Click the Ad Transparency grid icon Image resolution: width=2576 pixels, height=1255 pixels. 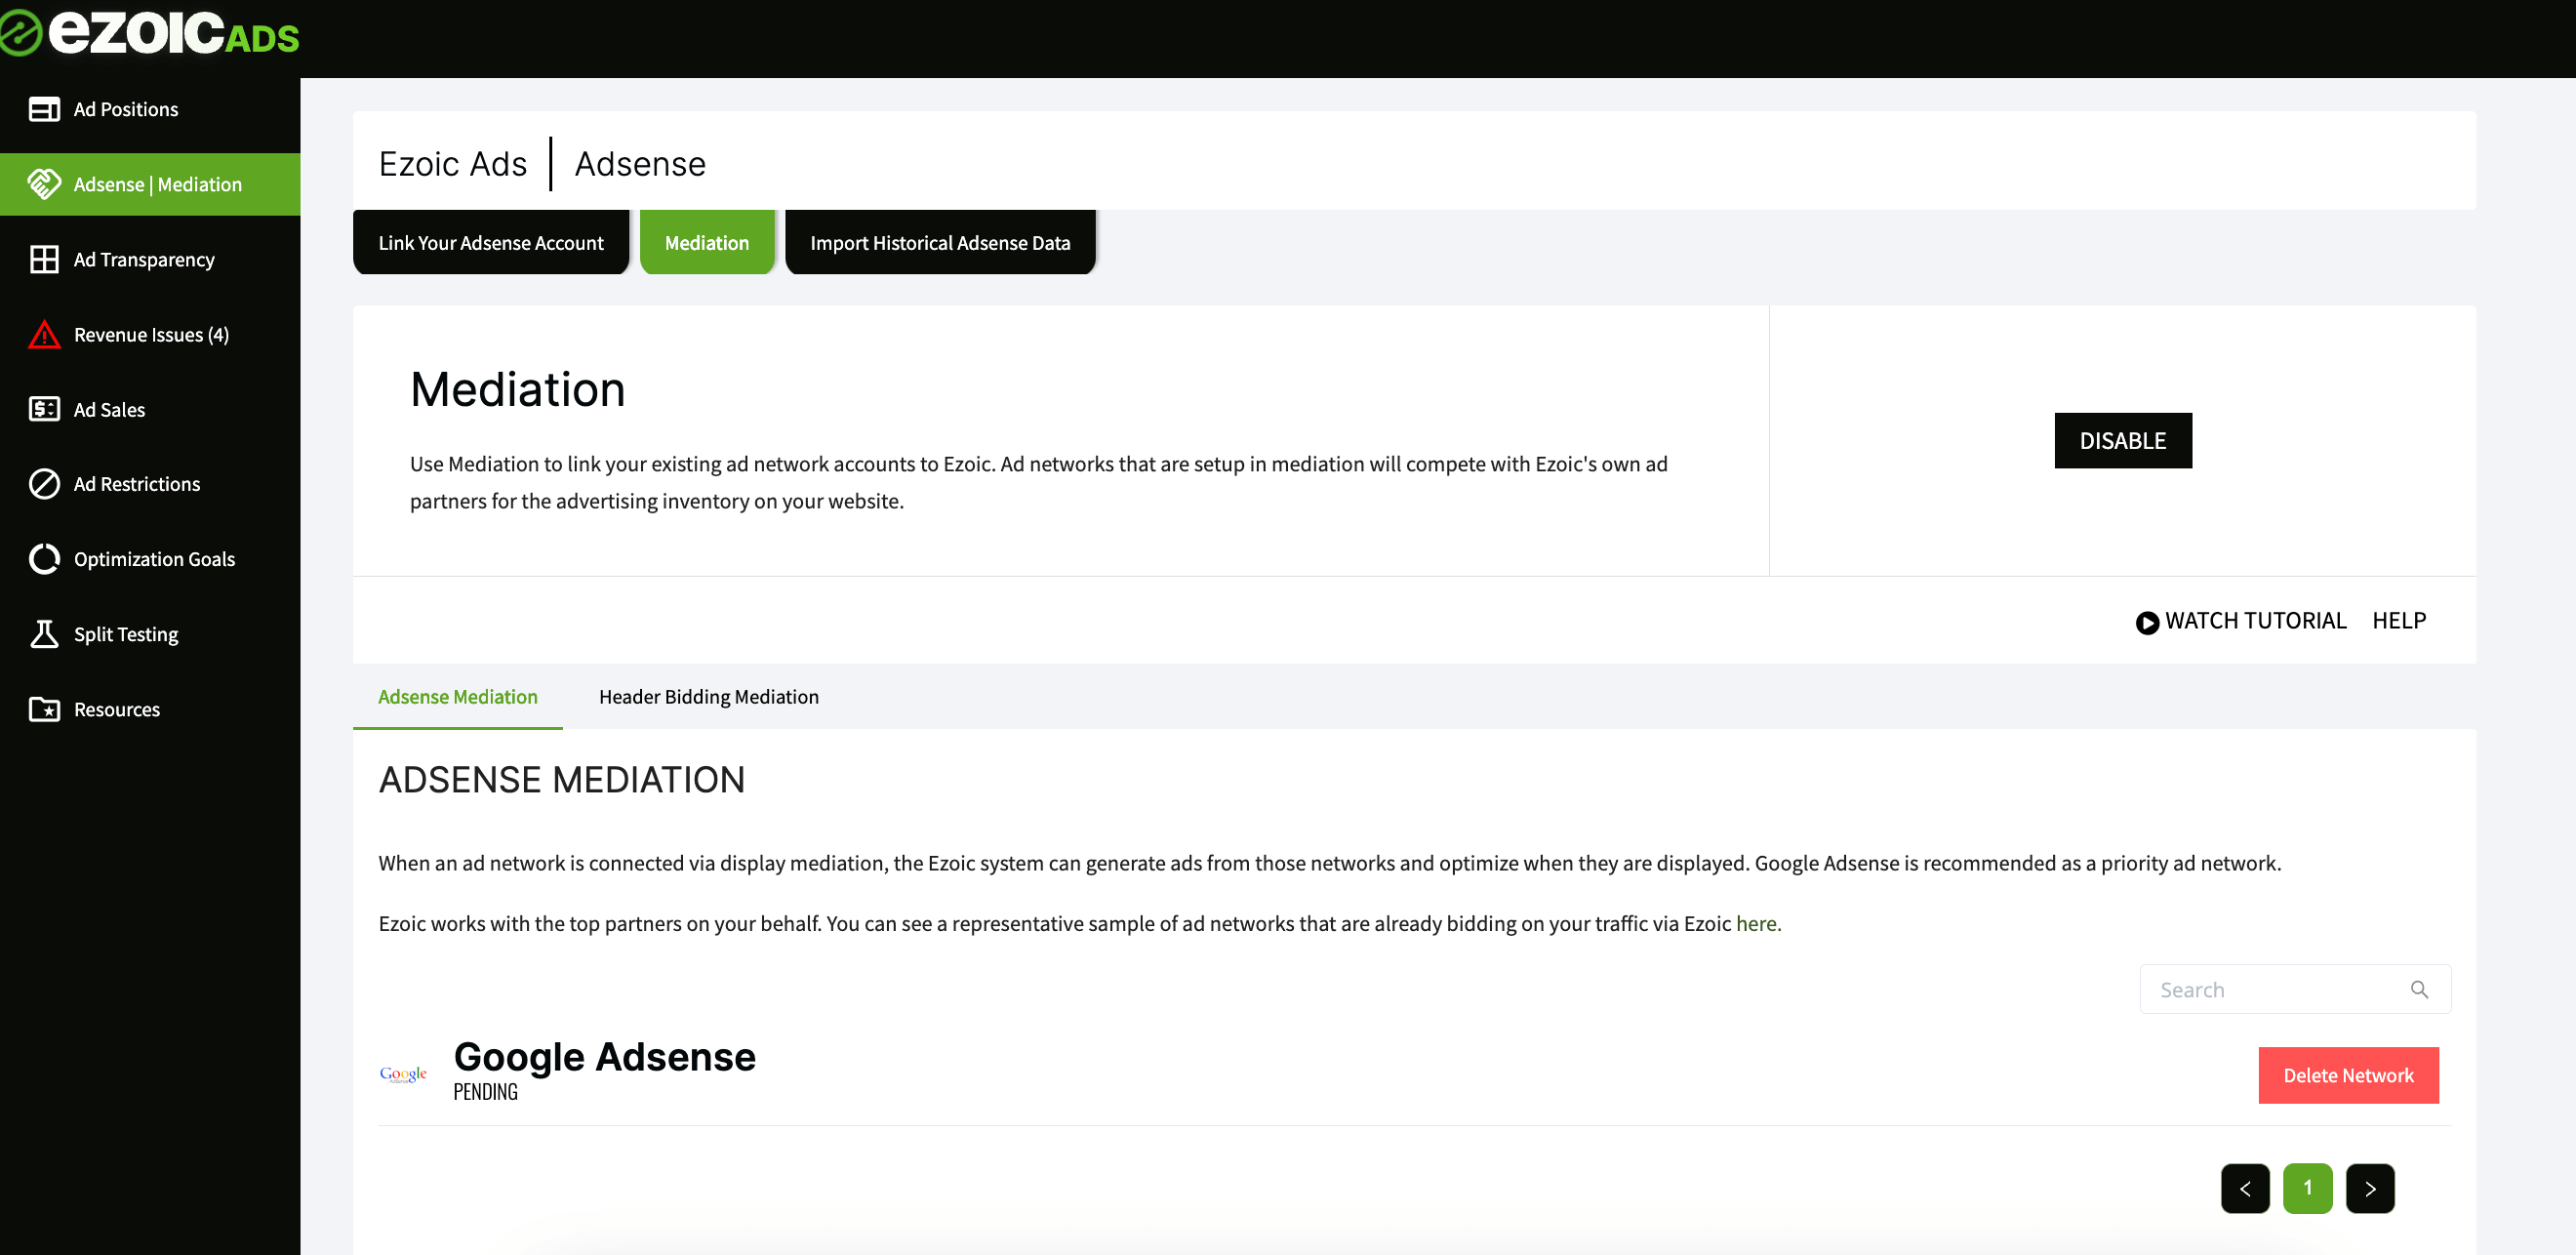coord(44,259)
